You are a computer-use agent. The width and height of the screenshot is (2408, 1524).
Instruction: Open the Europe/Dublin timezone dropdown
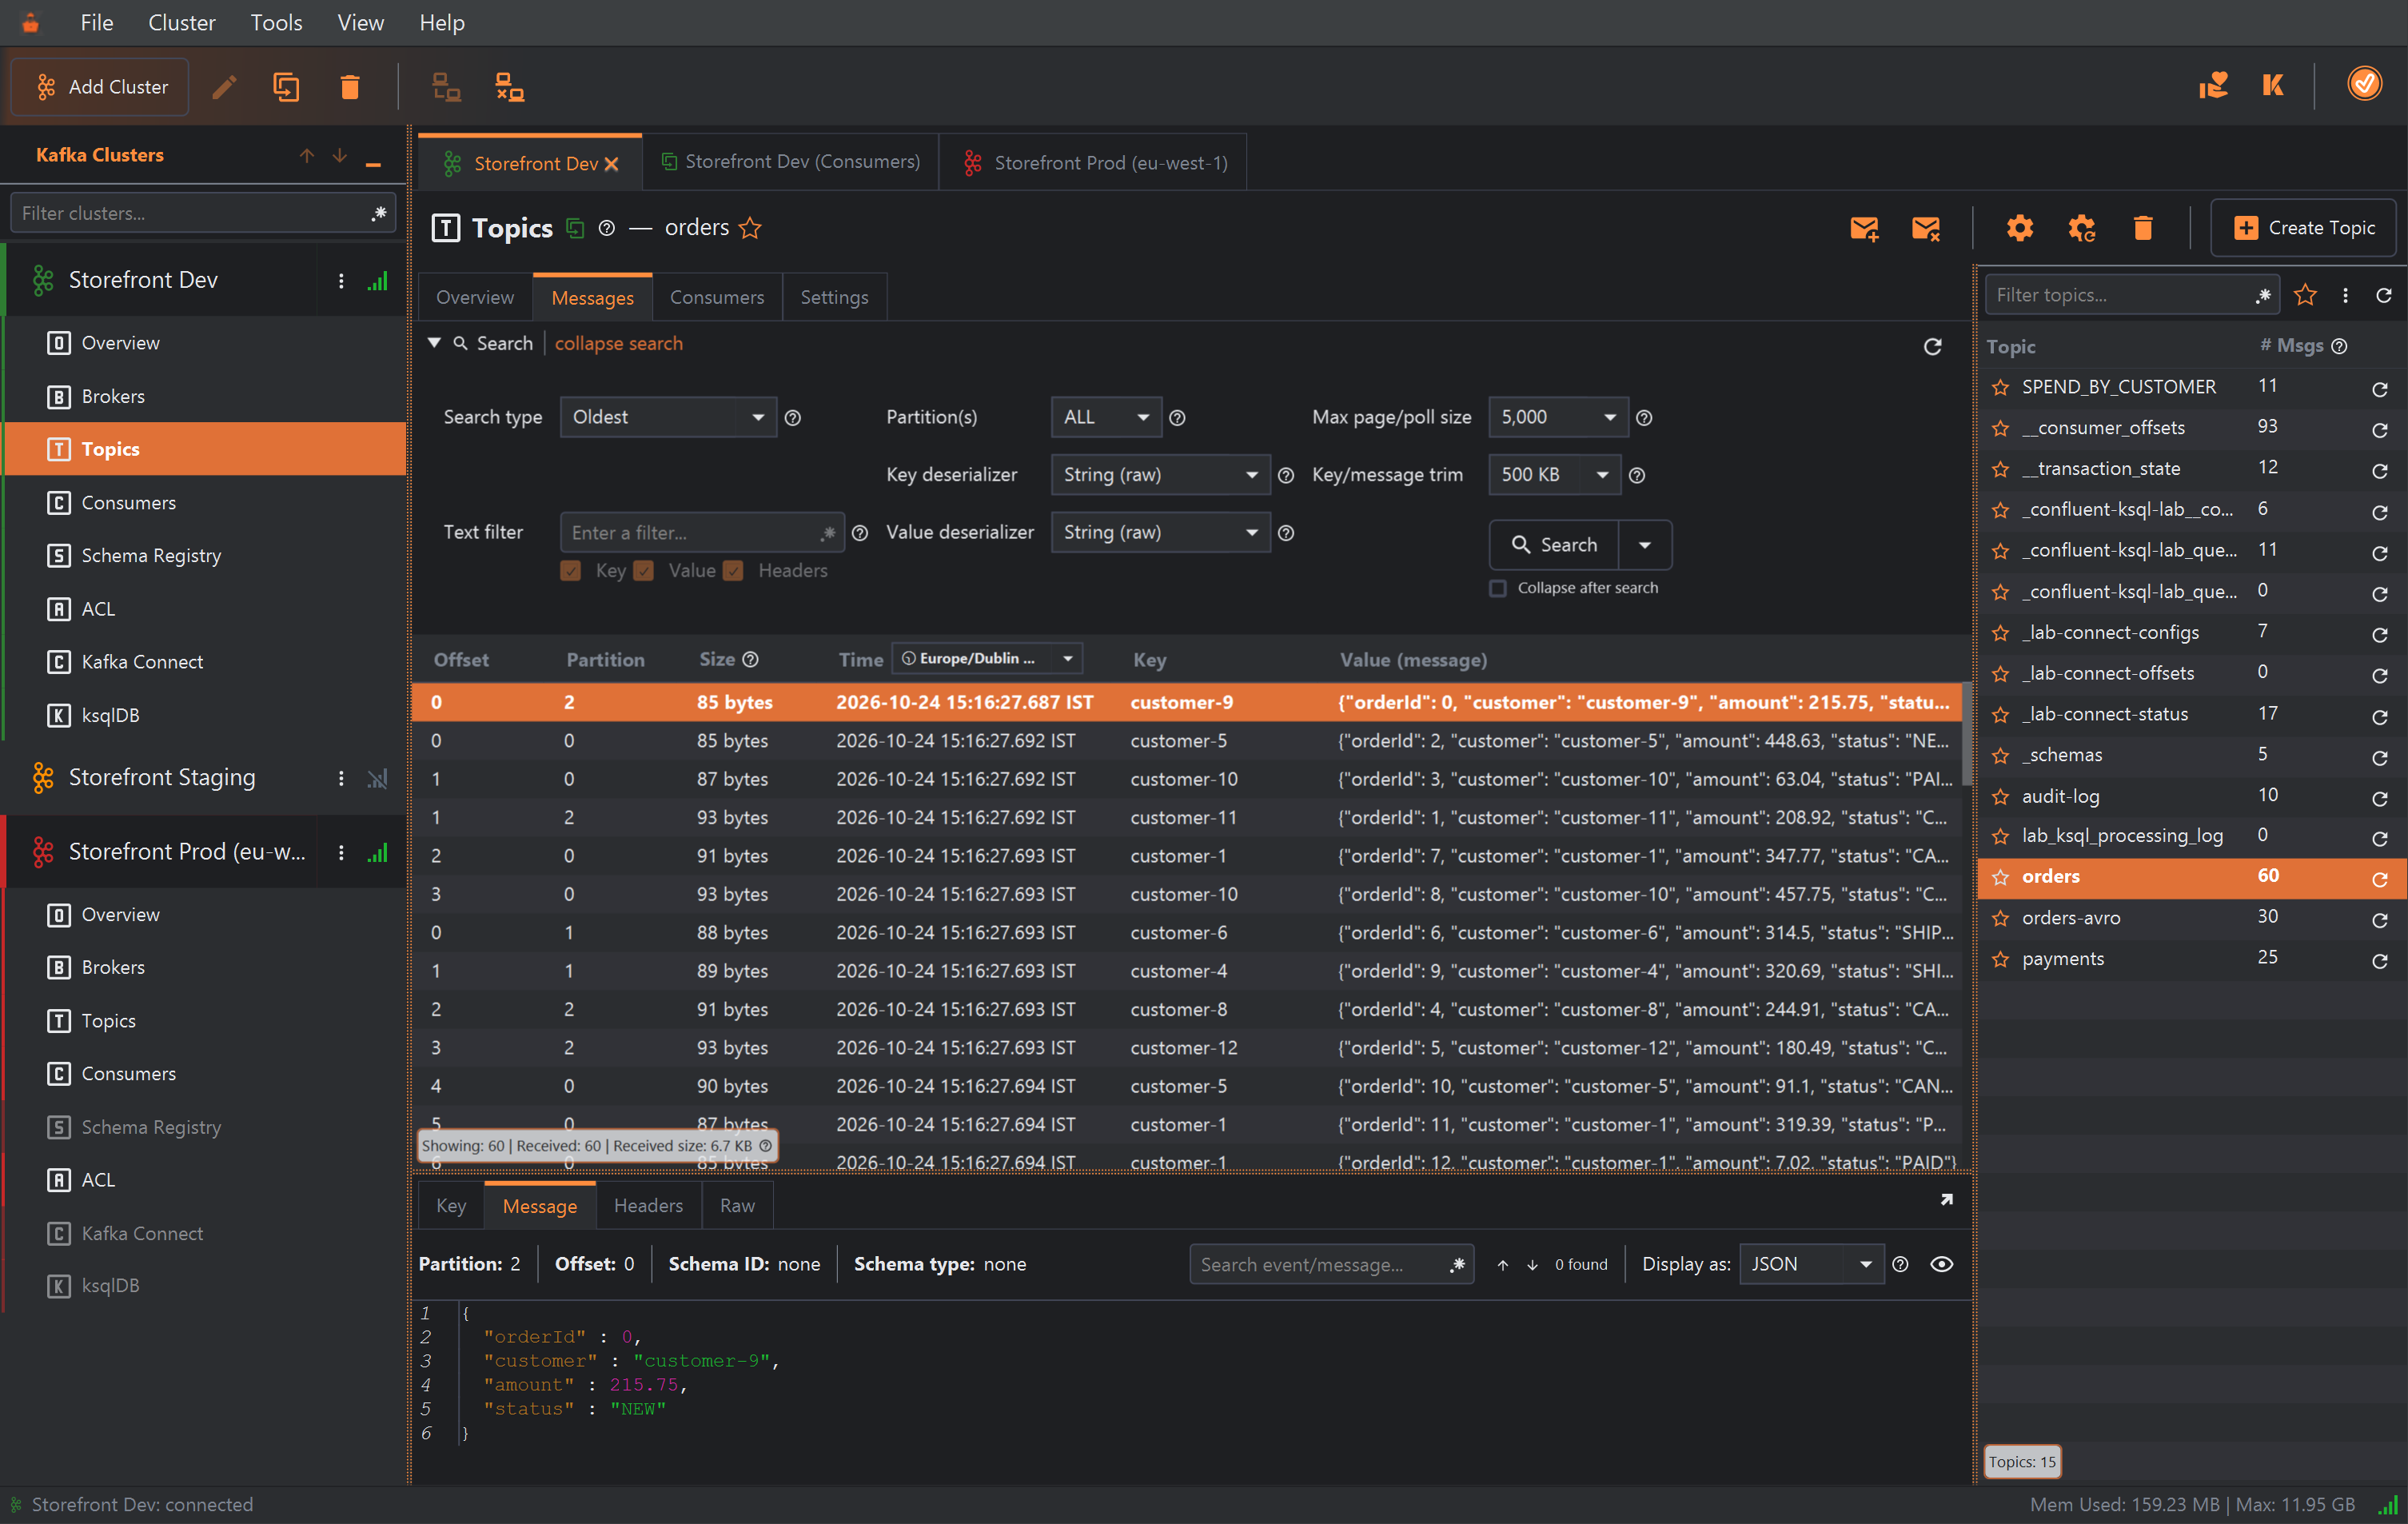(987, 658)
